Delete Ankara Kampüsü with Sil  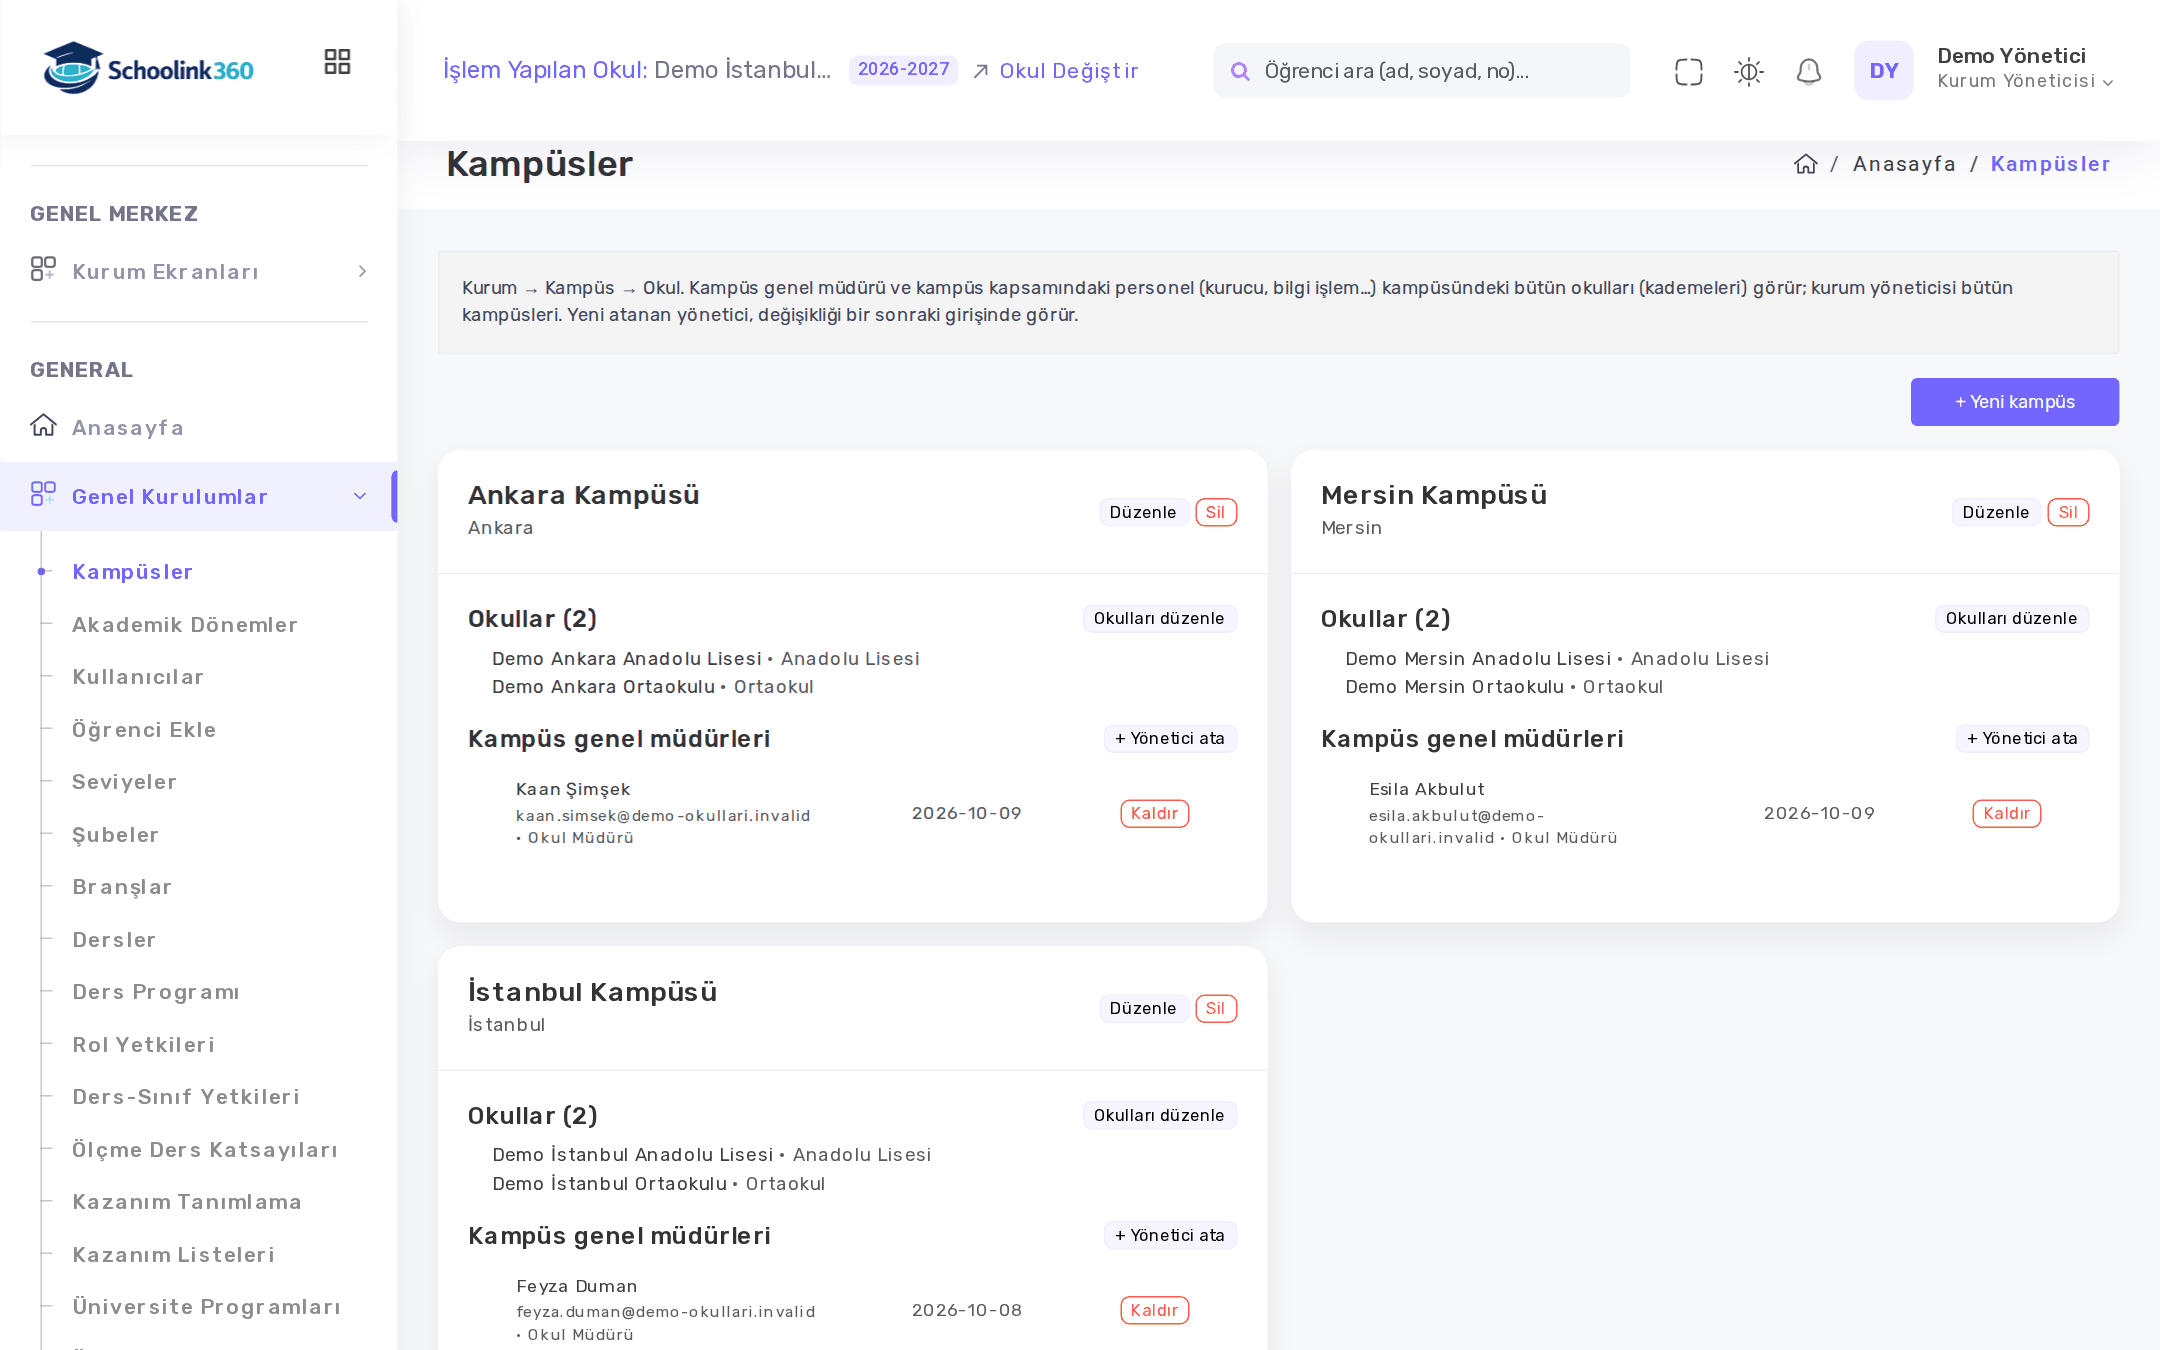pyautogui.click(x=1216, y=512)
